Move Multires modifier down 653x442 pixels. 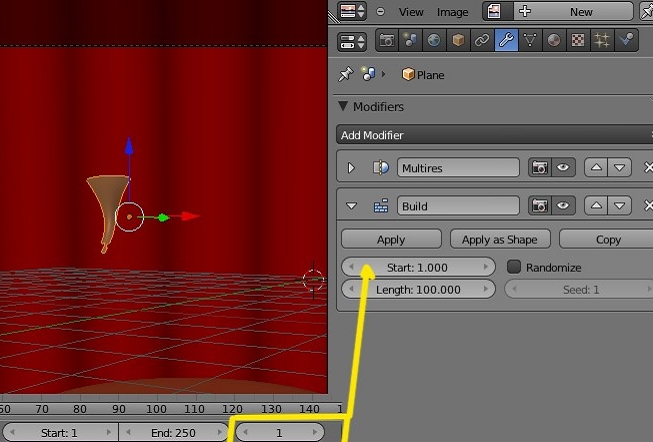tap(619, 167)
